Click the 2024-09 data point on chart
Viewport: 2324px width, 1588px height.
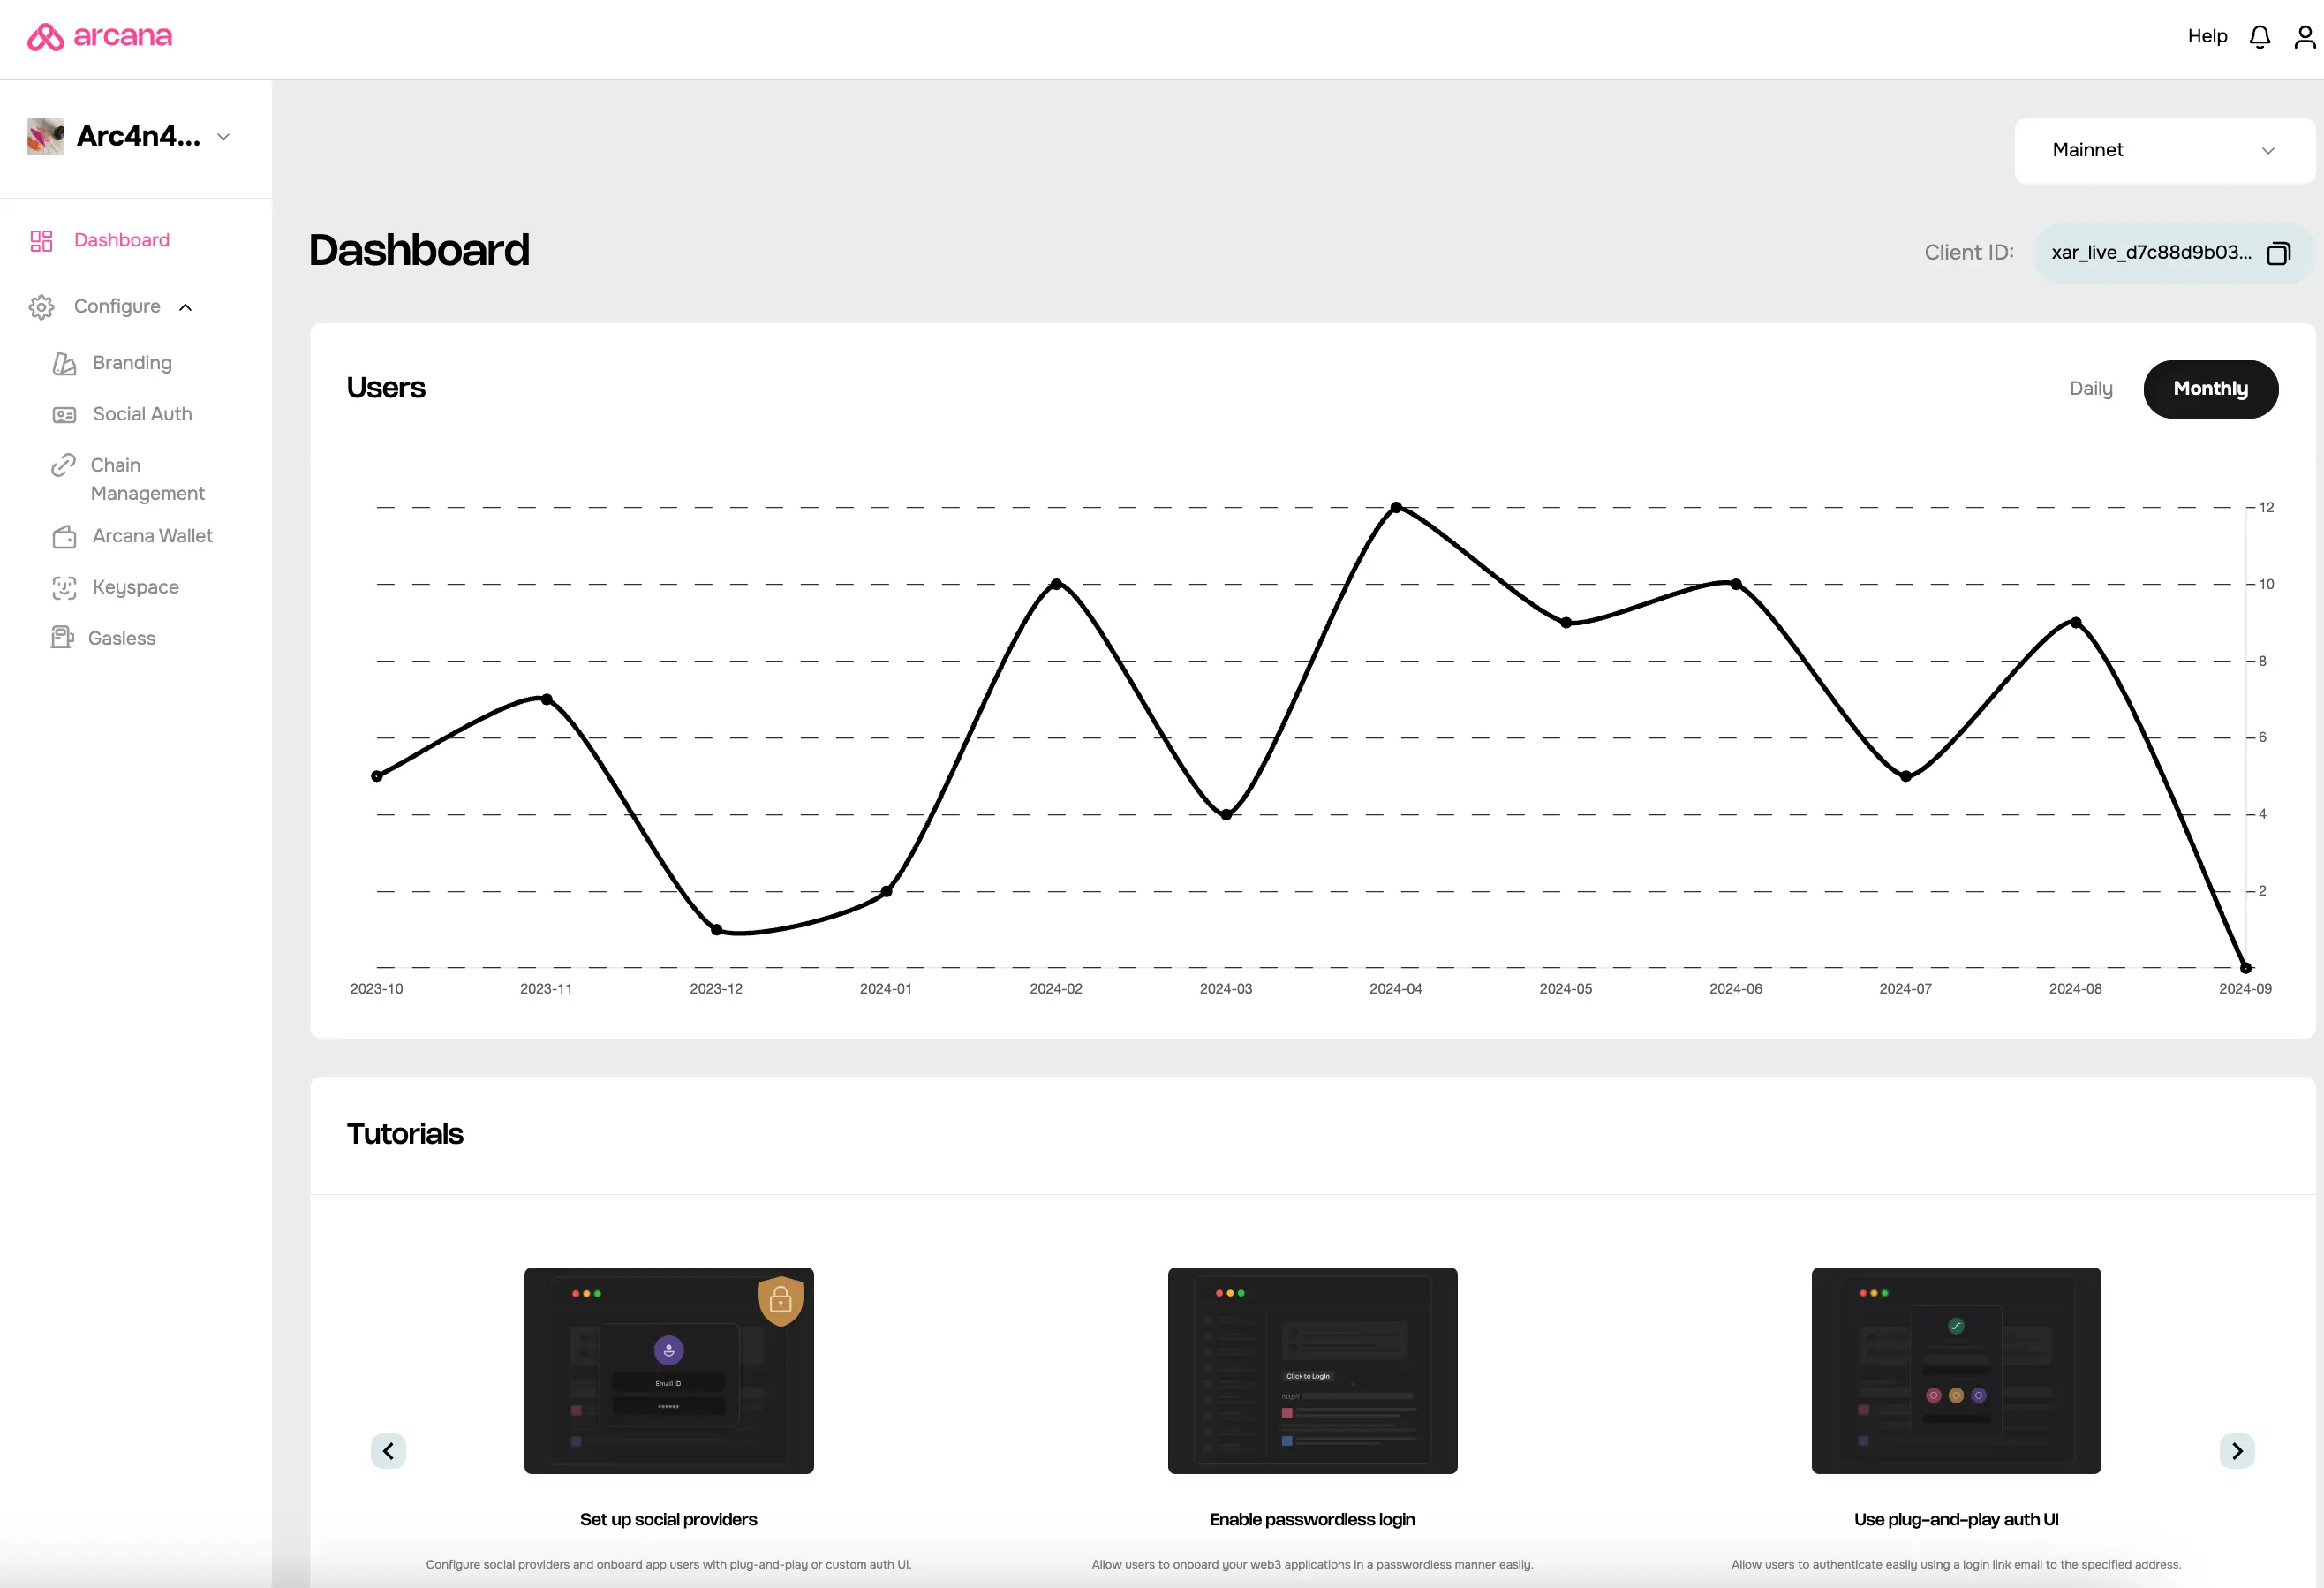click(2246, 968)
